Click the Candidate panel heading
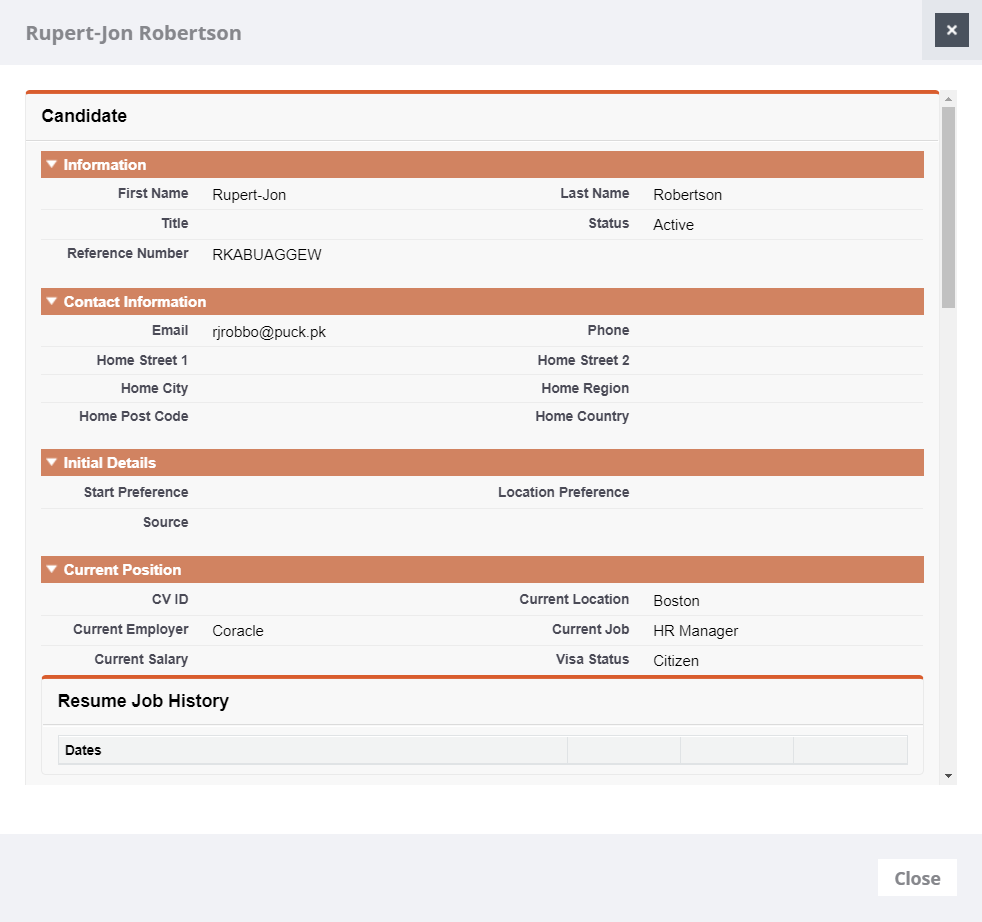The width and height of the screenshot is (982, 922). (84, 116)
